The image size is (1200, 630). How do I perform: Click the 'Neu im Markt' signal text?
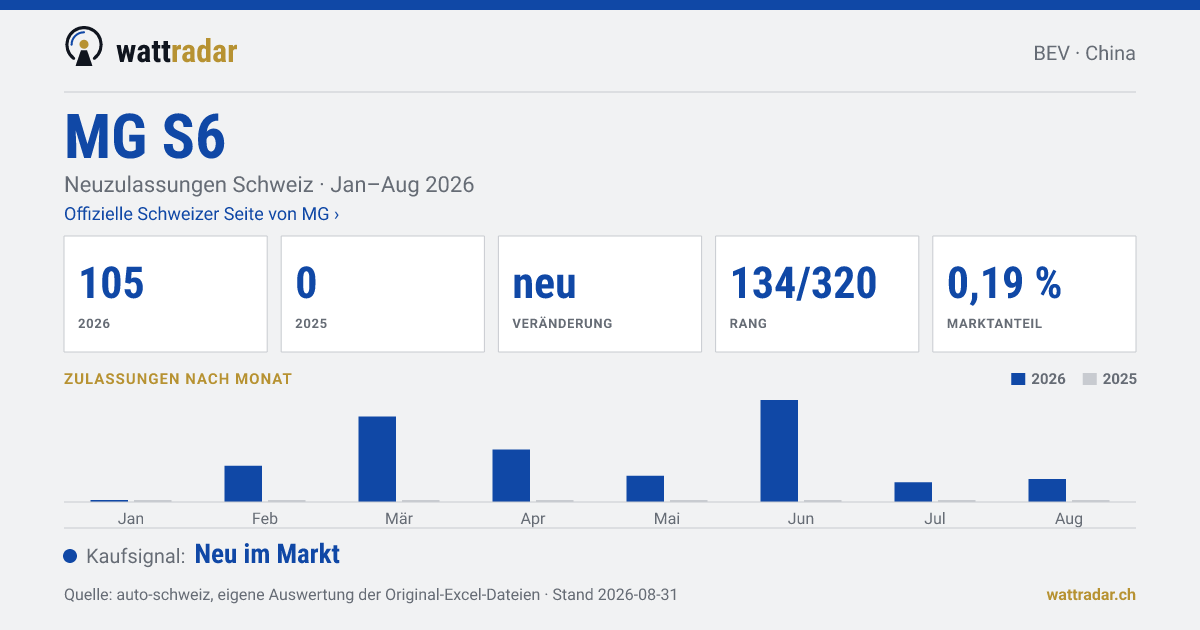point(267,554)
